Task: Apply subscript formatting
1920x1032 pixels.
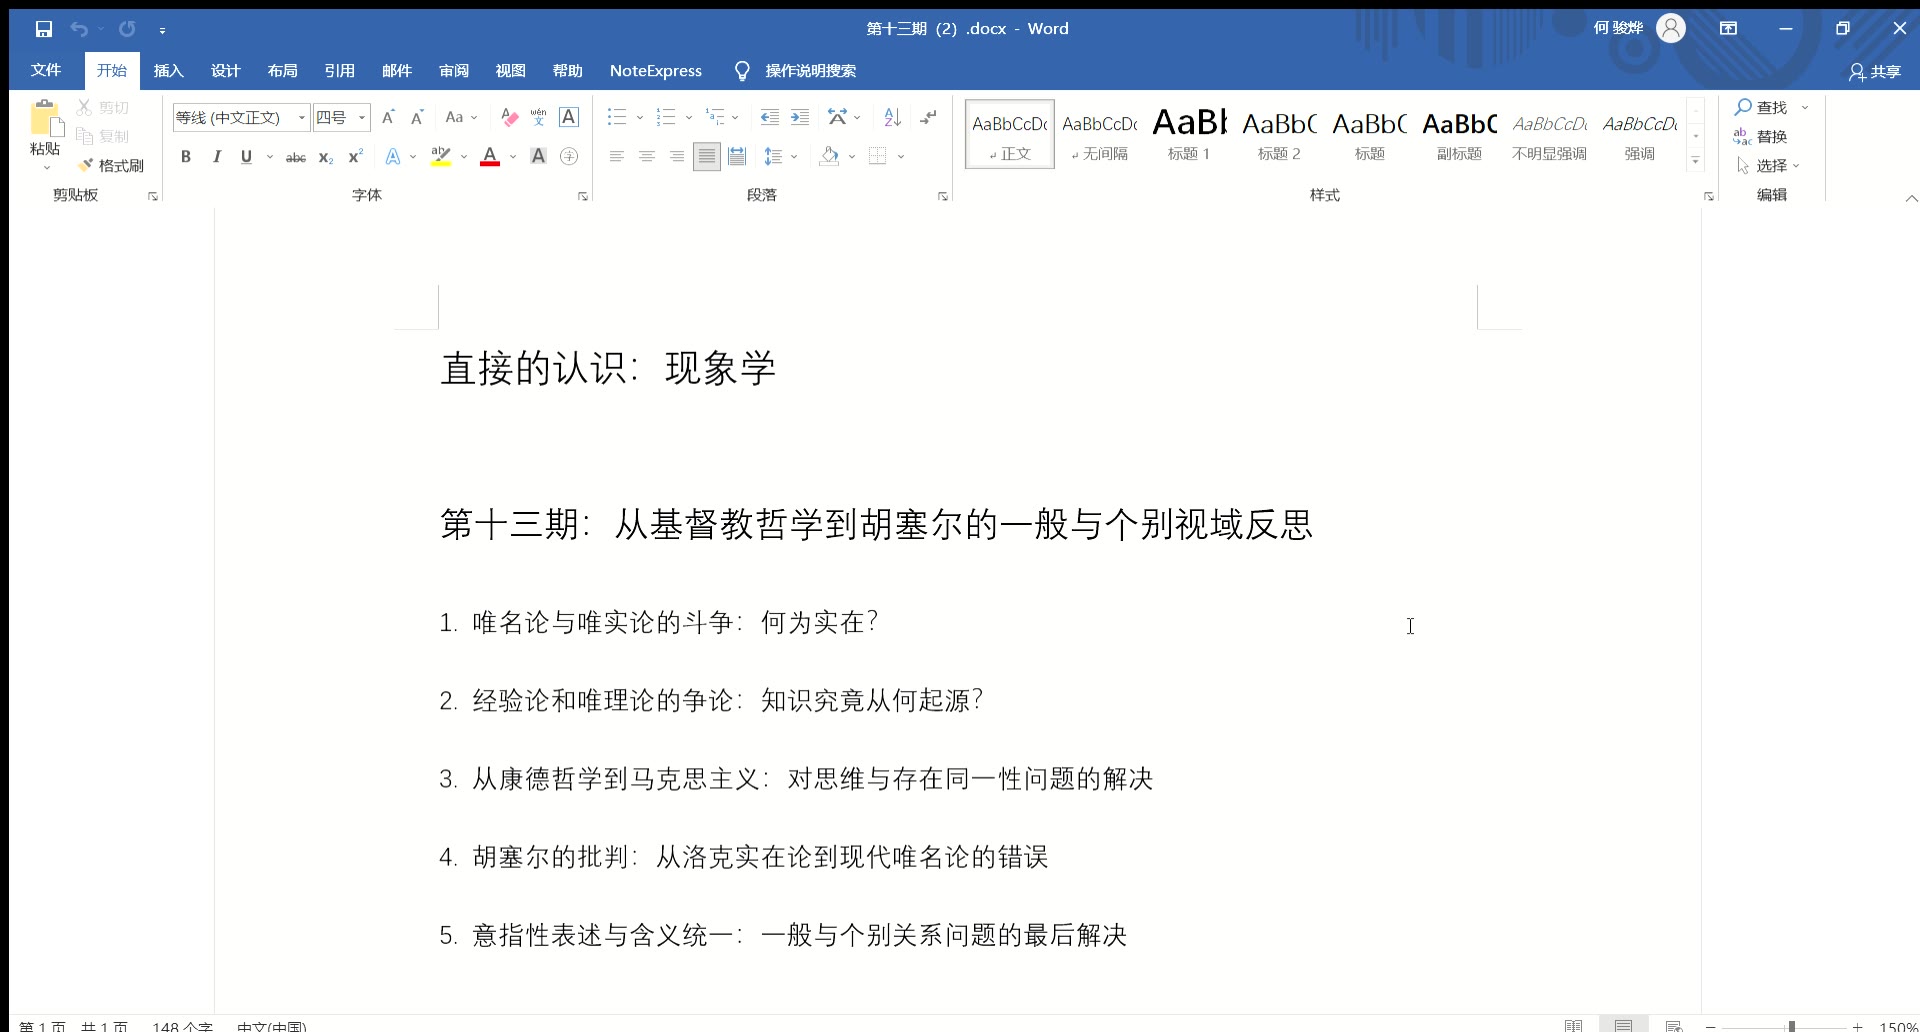Action: click(326, 157)
